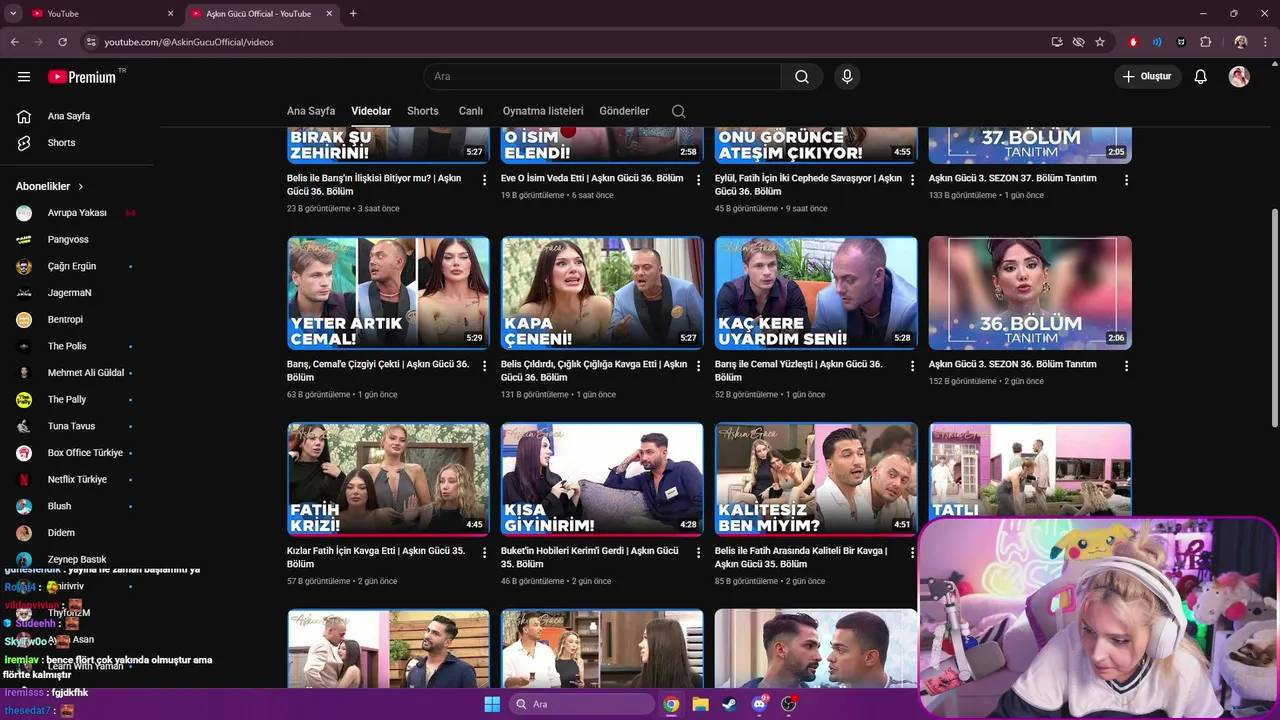Open the YouTube hamburger guide menu
Image resolution: width=1280 pixels, height=720 pixels.
24,77
